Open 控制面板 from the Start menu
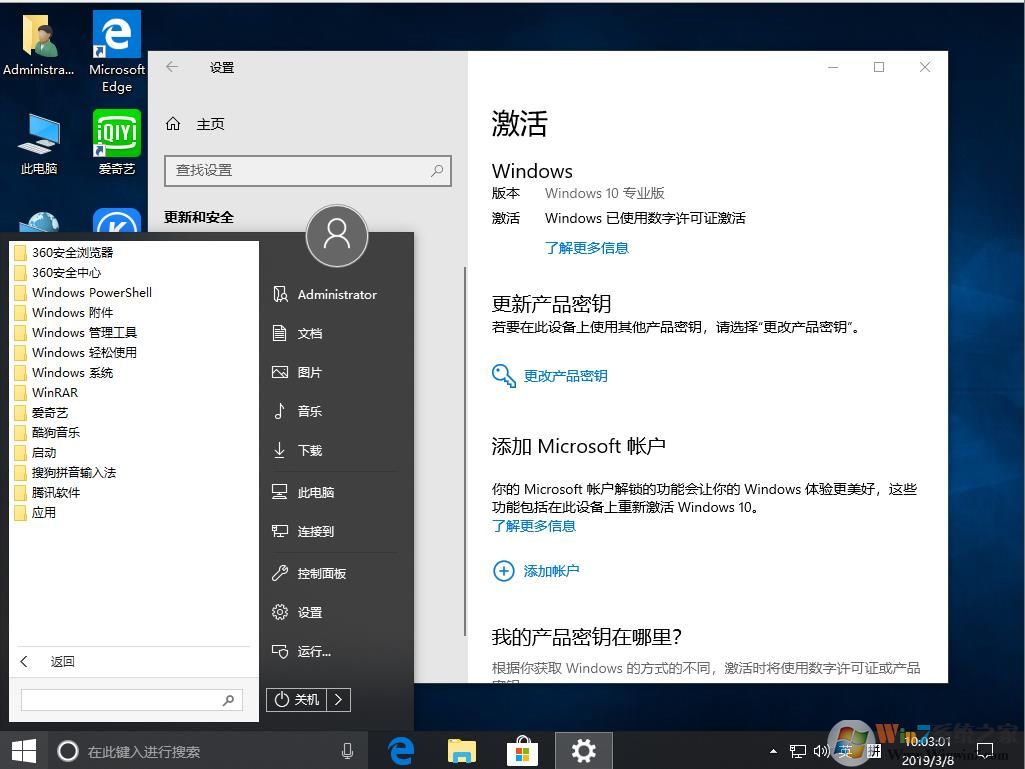The image size is (1025, 769). click(x=321, y=573)
